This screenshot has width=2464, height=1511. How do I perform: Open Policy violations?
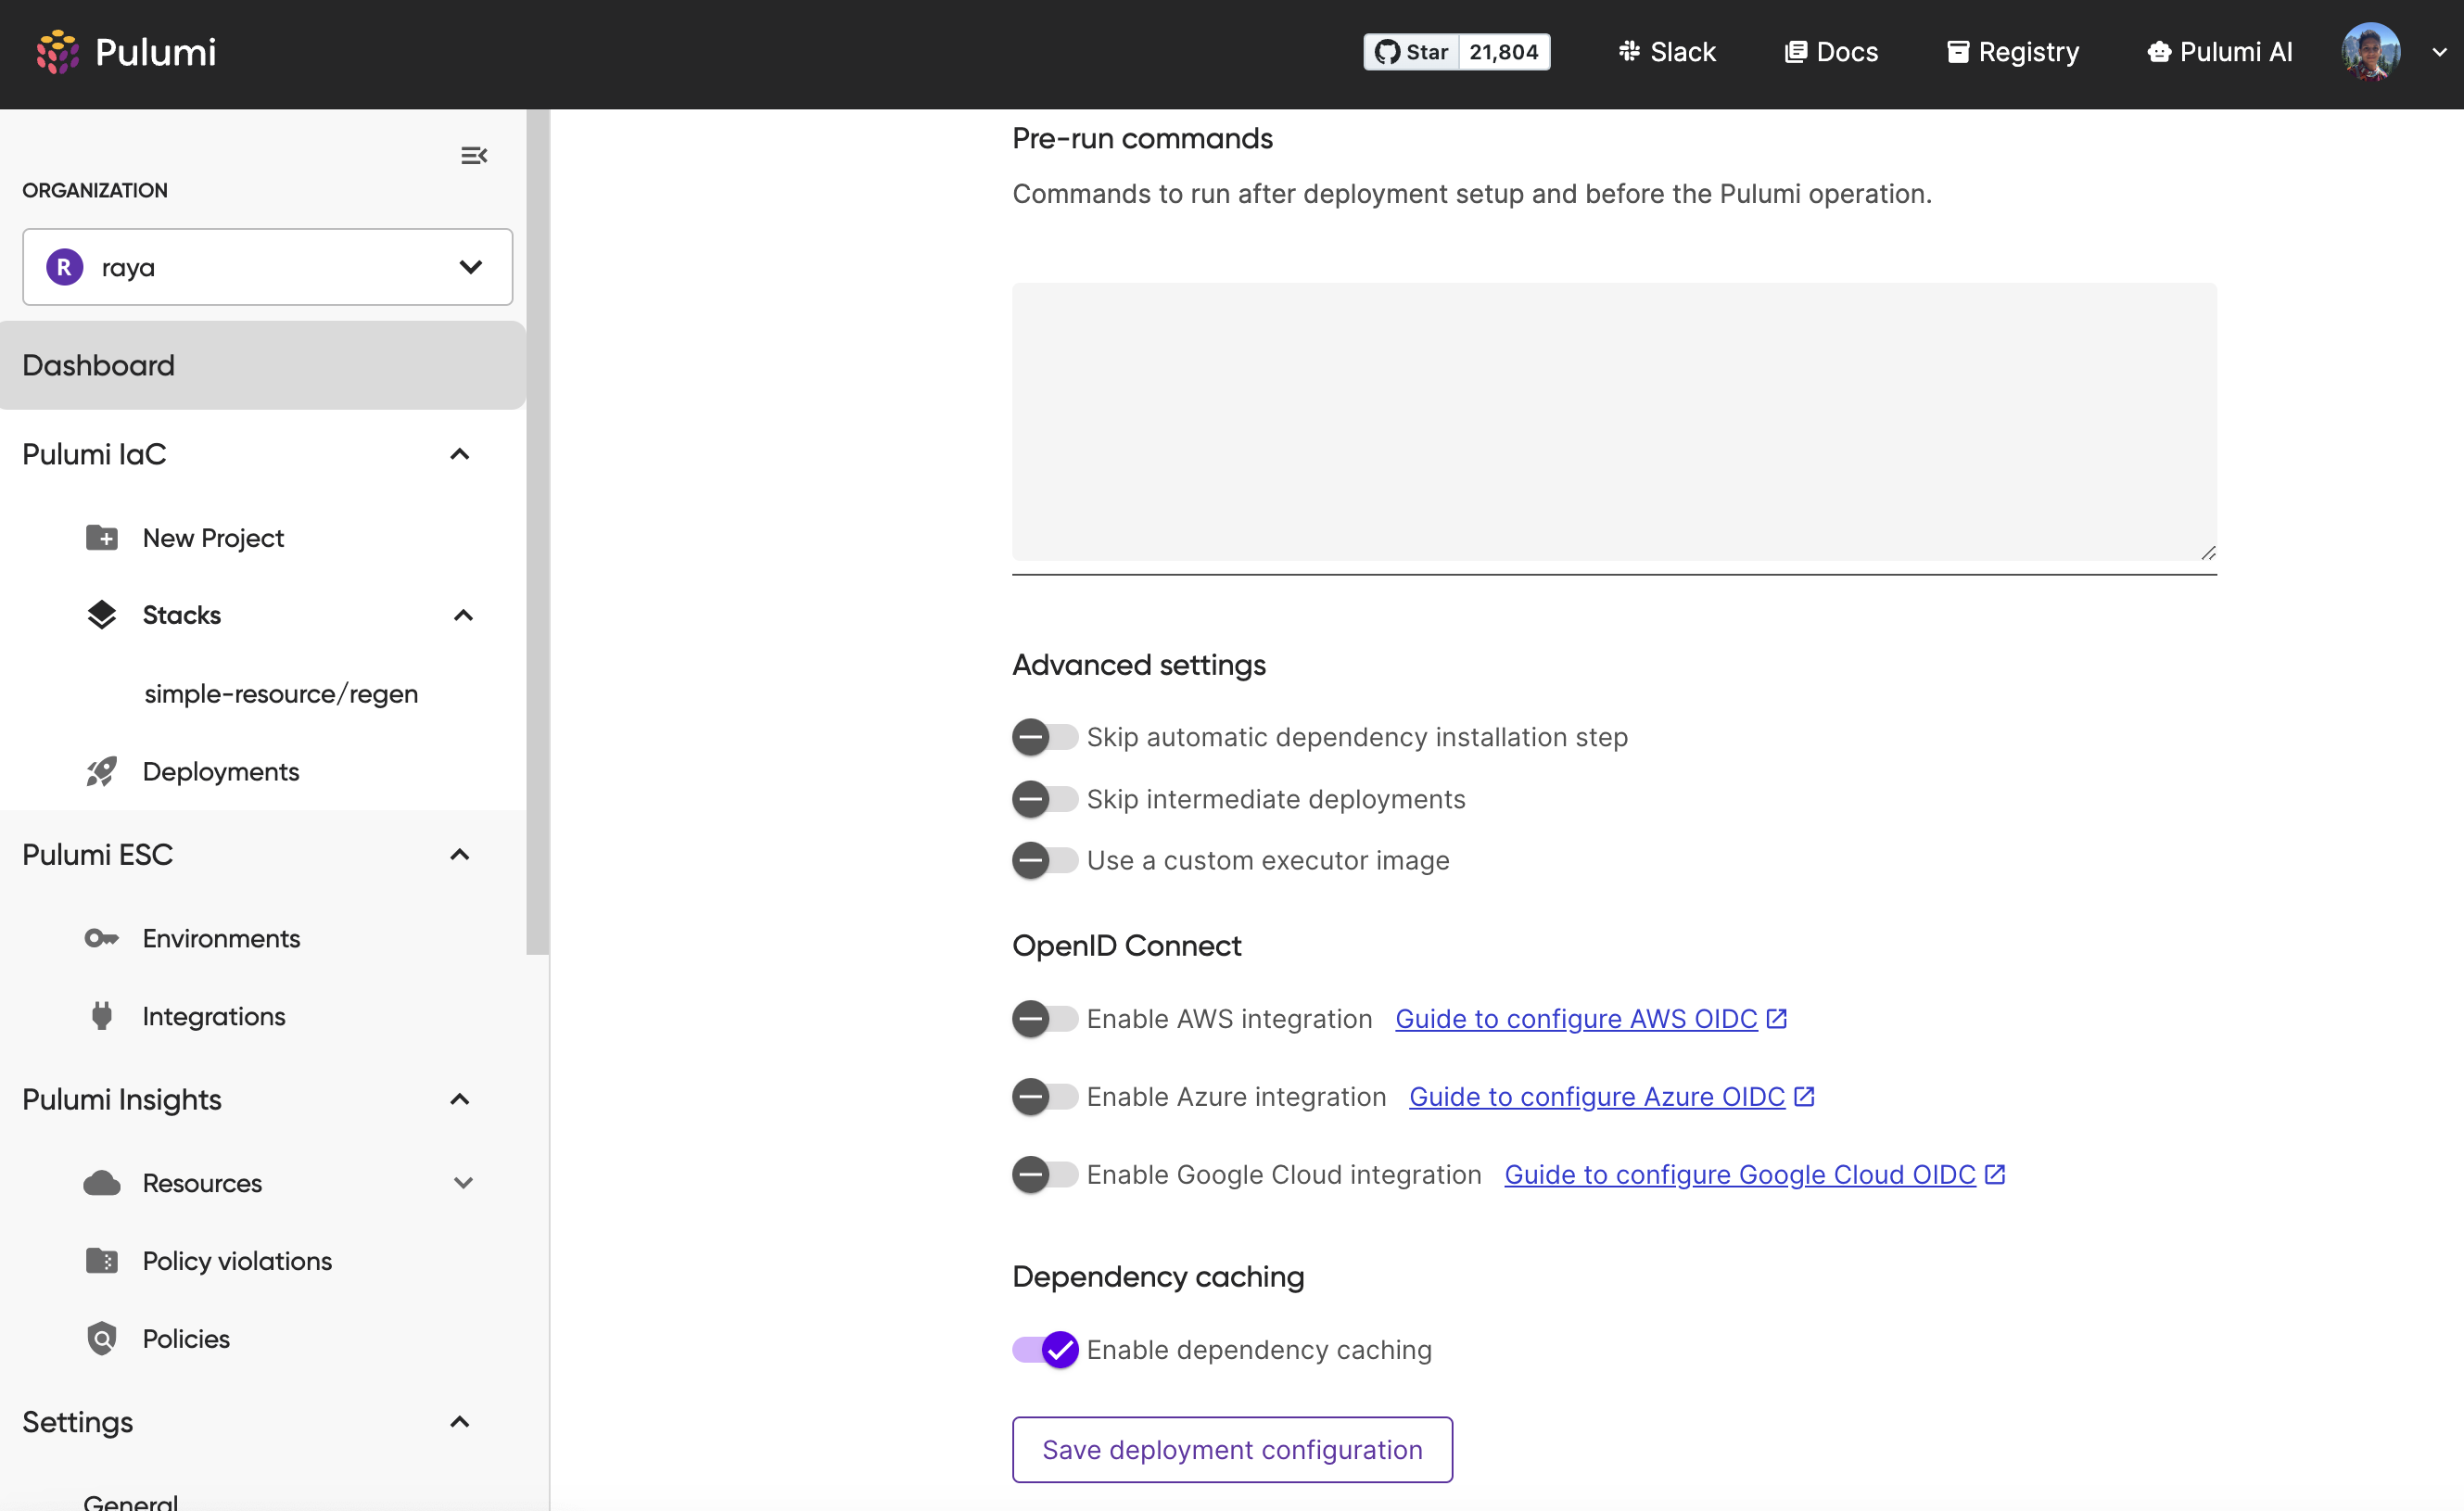pyautogui.click(x=237, y=1261)
